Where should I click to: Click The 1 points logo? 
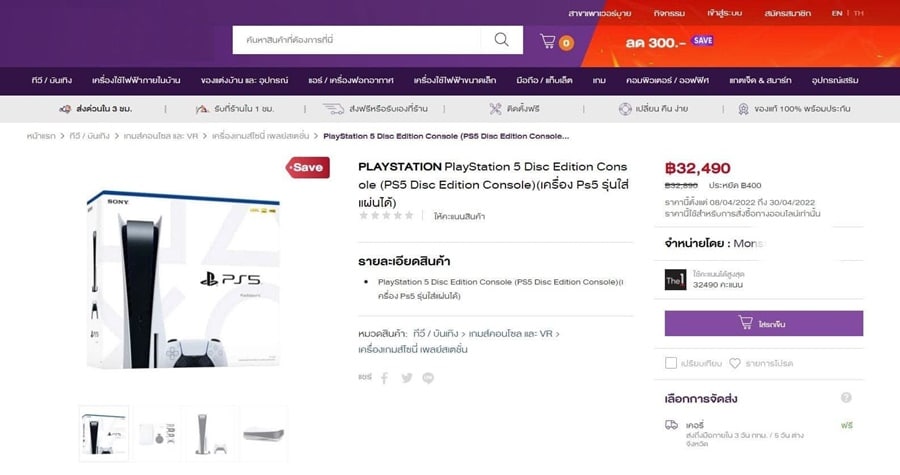(x=676, y=279)
